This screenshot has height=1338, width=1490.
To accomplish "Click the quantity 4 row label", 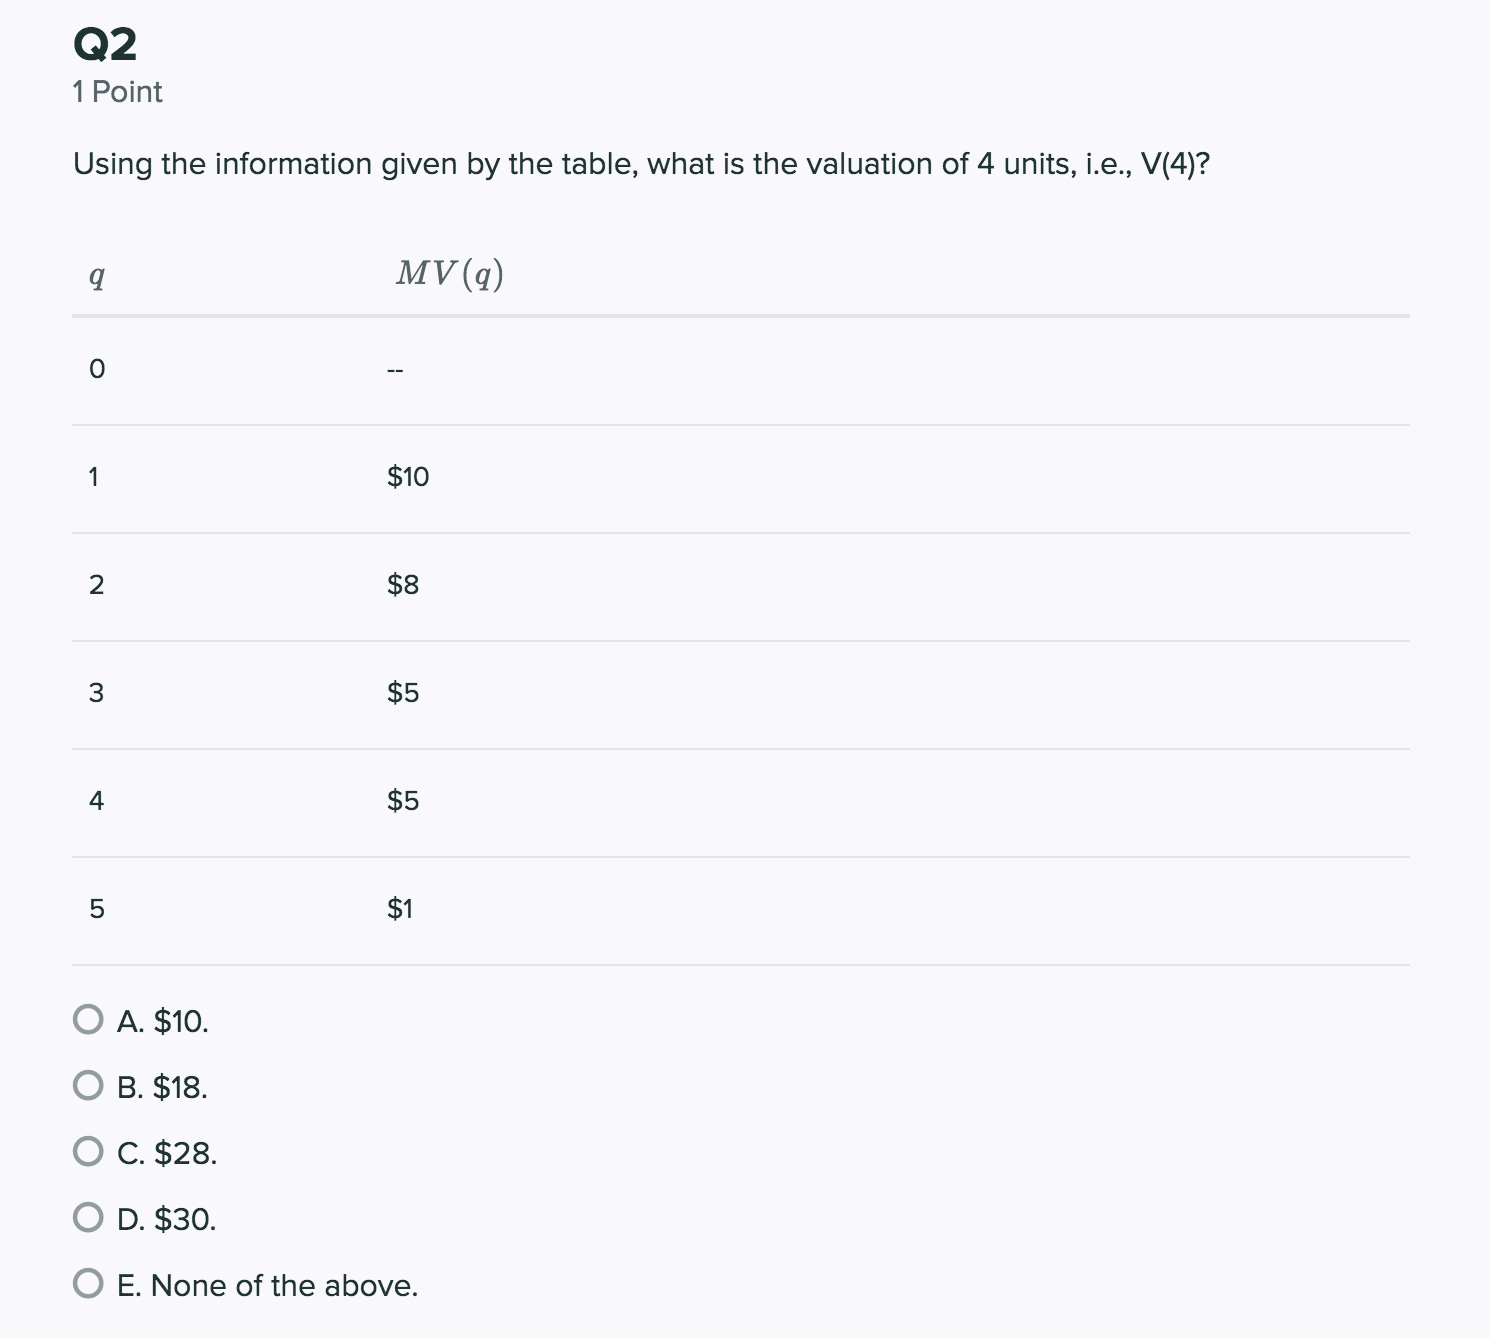I will tap(96, 800).
